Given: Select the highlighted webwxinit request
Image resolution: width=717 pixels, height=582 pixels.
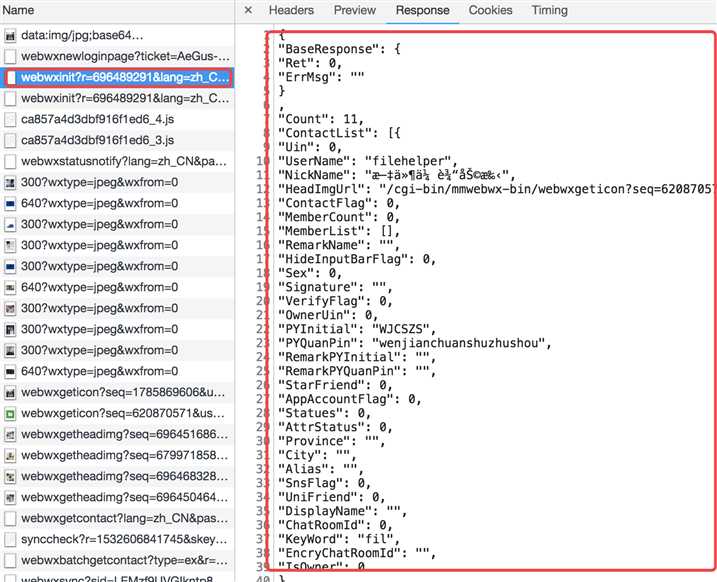Looking at the screenshot, I should click(118, 77).
